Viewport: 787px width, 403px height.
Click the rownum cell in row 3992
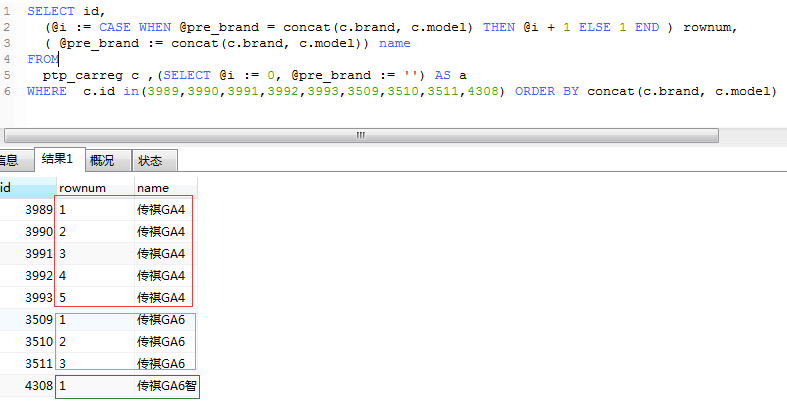tap(95, 276)
